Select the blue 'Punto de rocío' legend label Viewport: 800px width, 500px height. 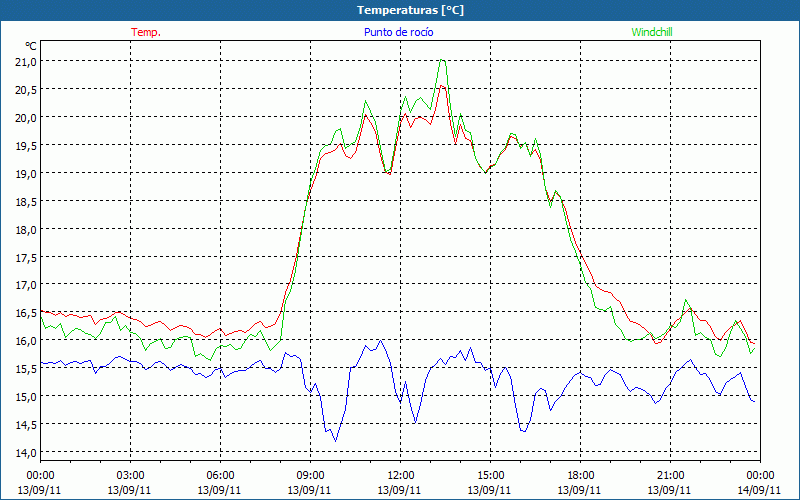click(x=398, y=32)
